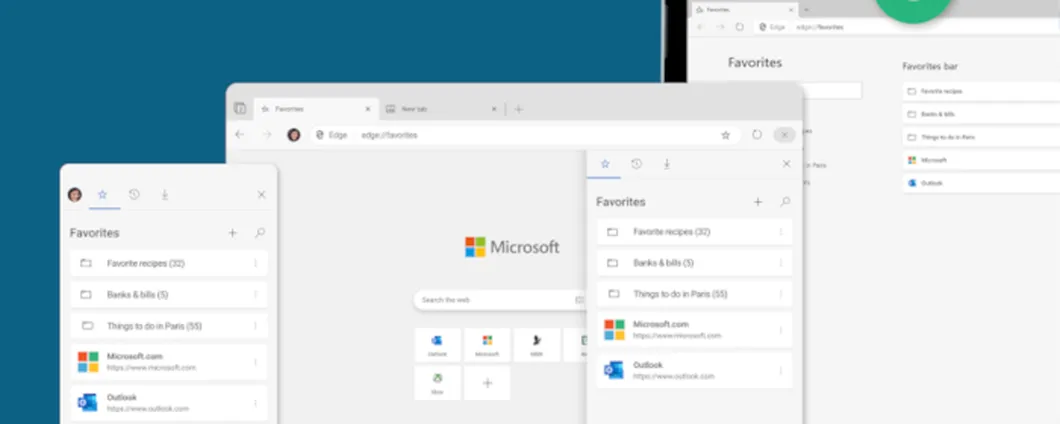
Task: Open more options for Banks & bills in left panel
Action: click(256, 295)
